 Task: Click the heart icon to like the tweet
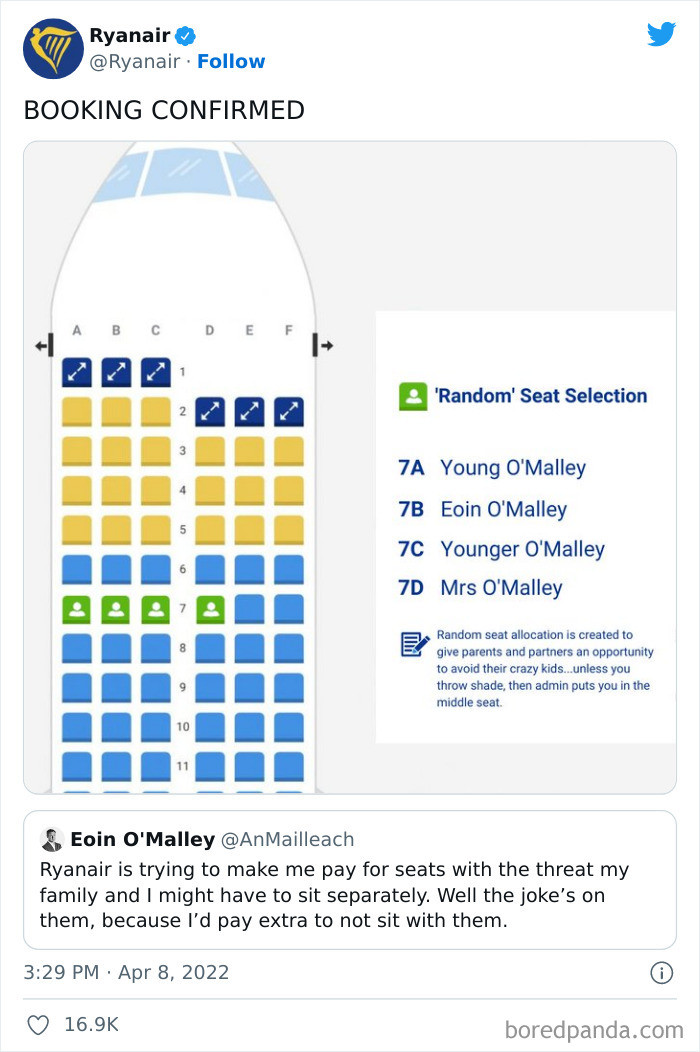point(38,1024)
